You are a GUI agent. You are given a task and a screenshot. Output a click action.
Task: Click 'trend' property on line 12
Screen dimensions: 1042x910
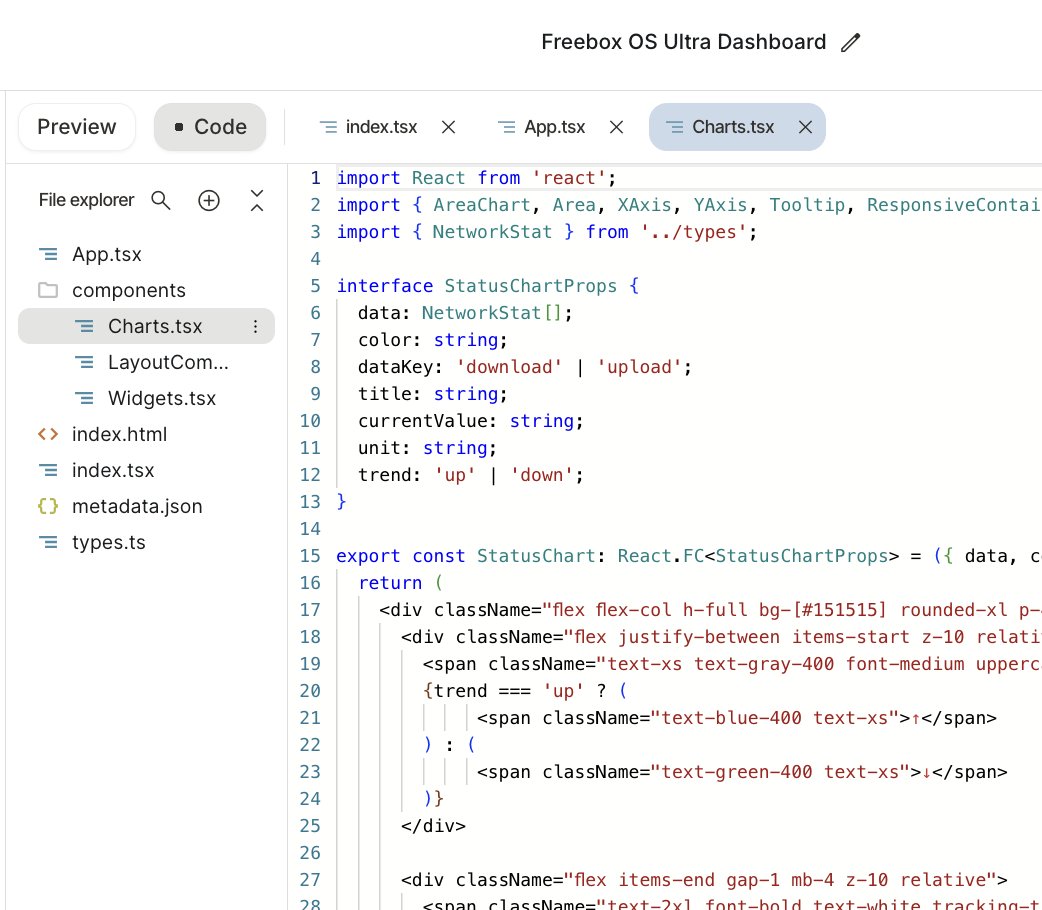coord(384,475)
